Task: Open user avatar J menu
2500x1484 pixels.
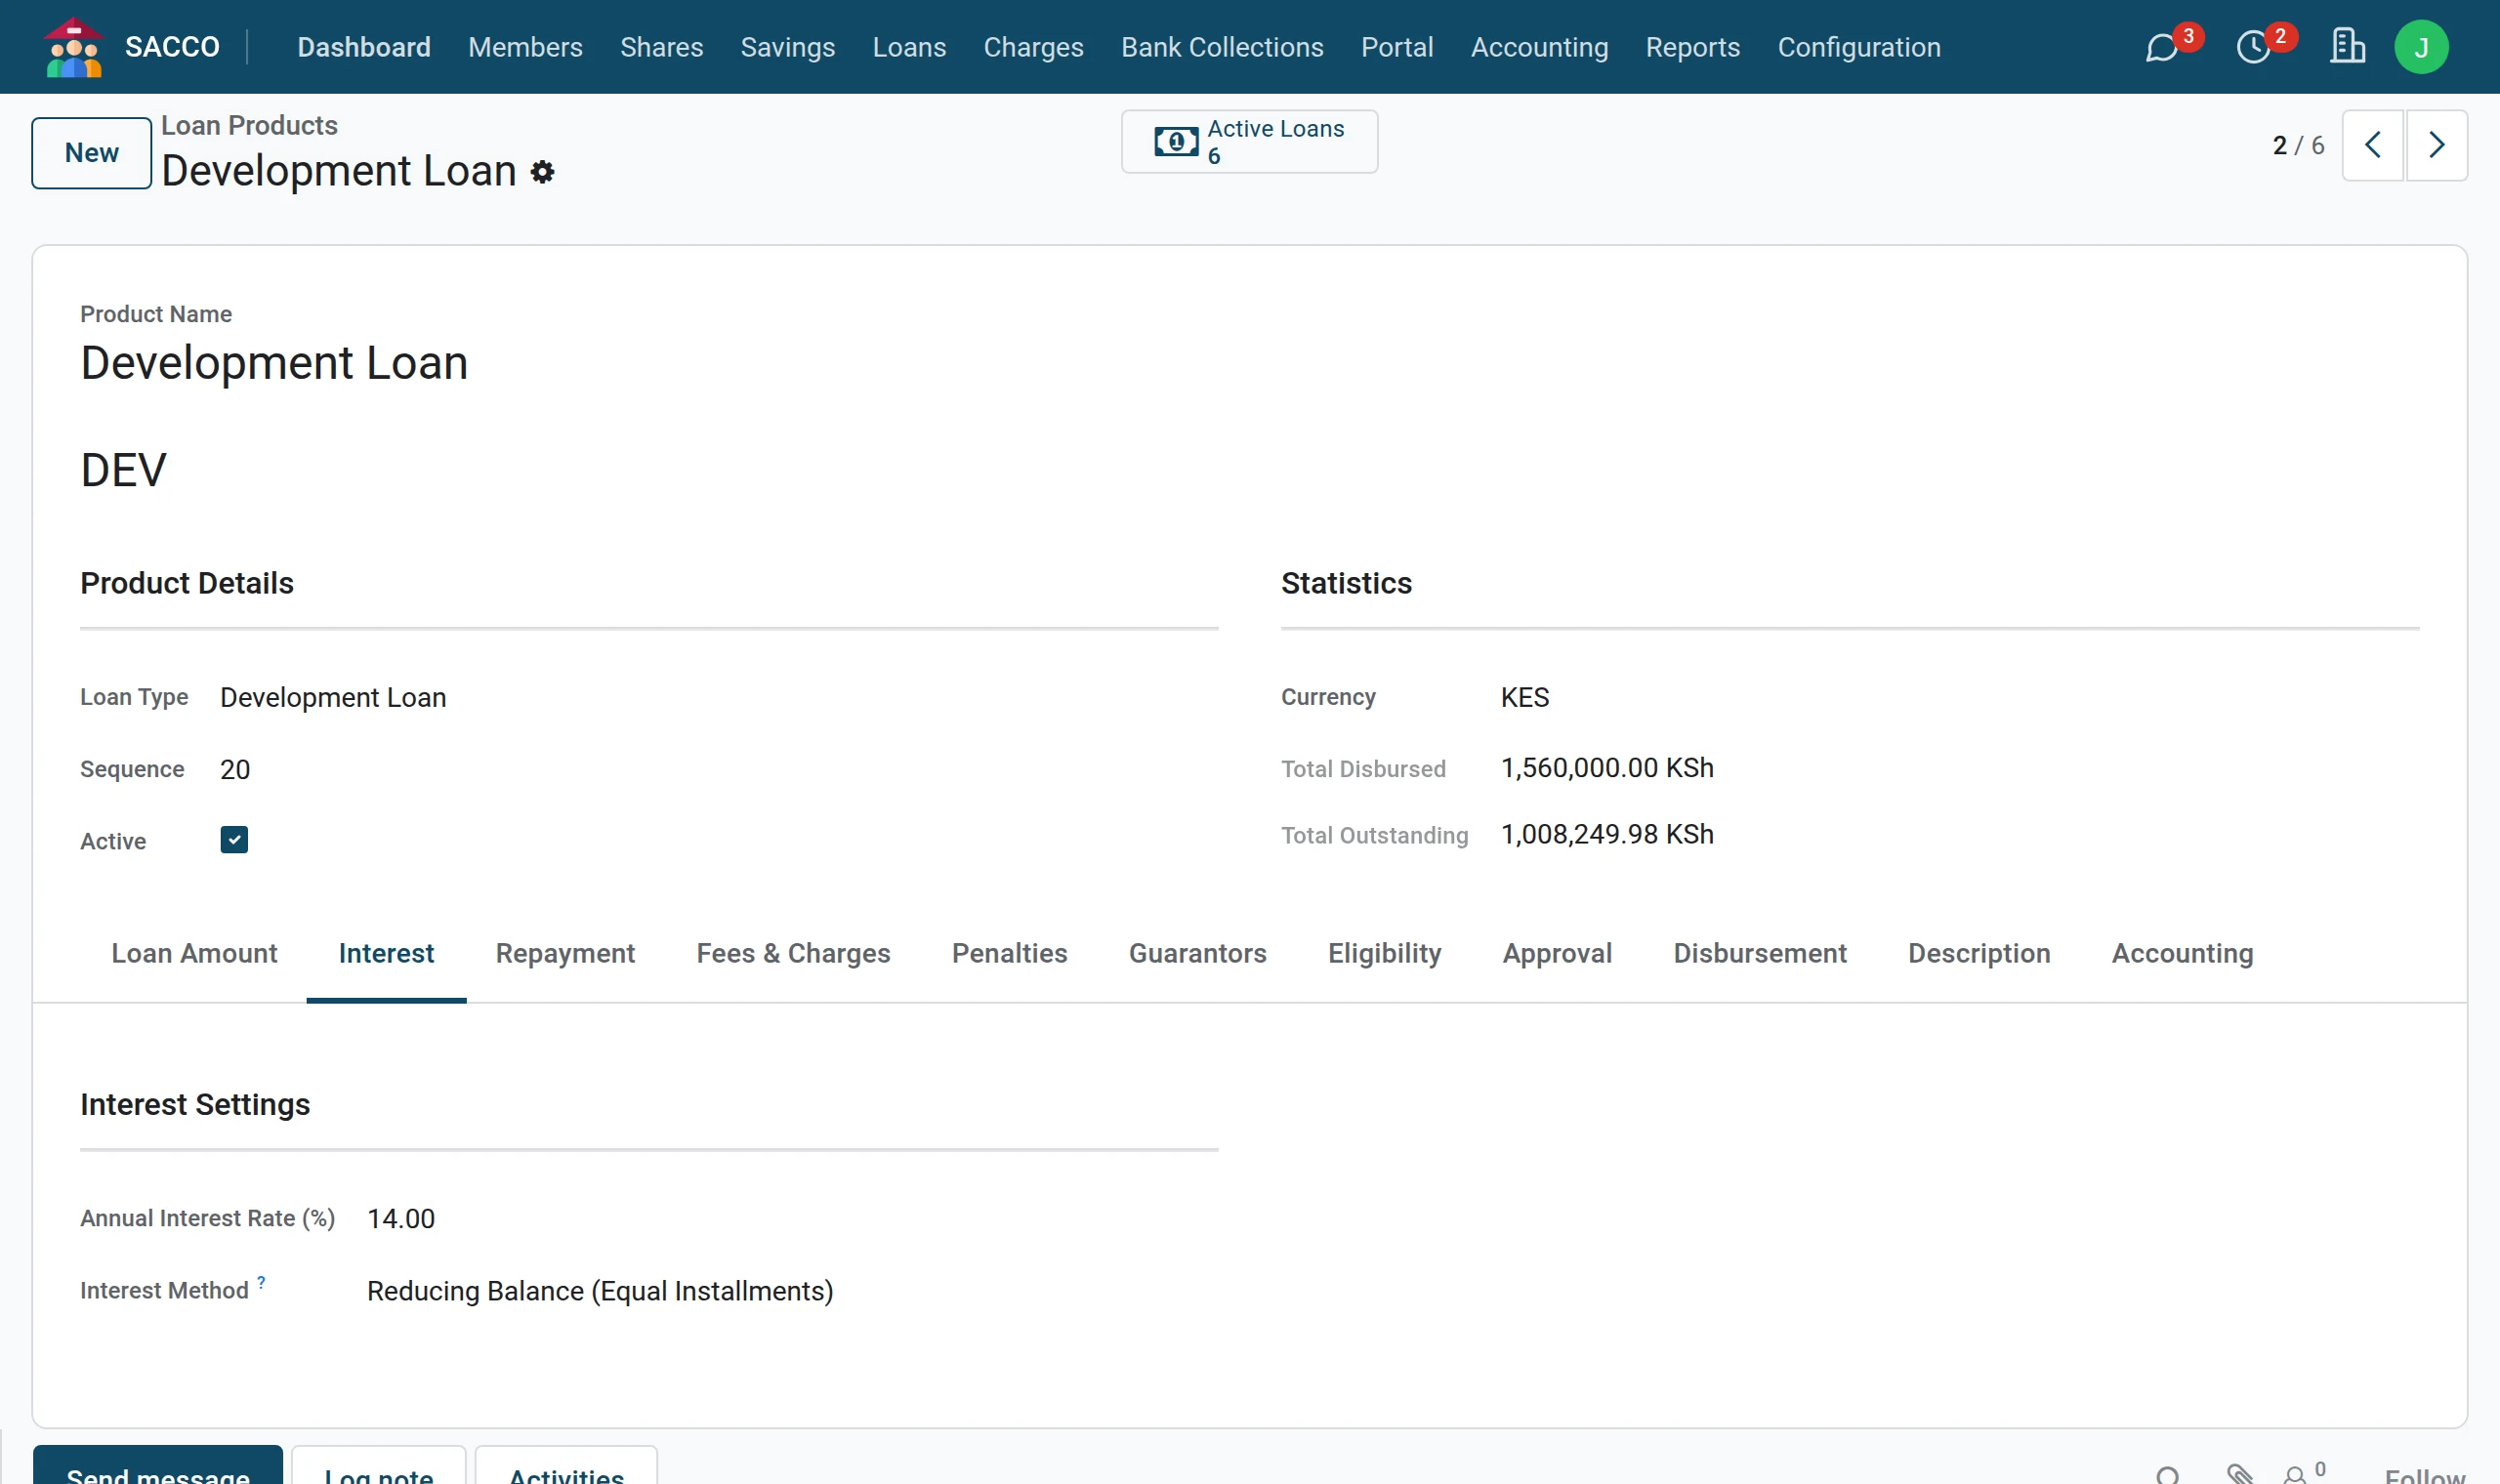Action: coord(2421,47)
